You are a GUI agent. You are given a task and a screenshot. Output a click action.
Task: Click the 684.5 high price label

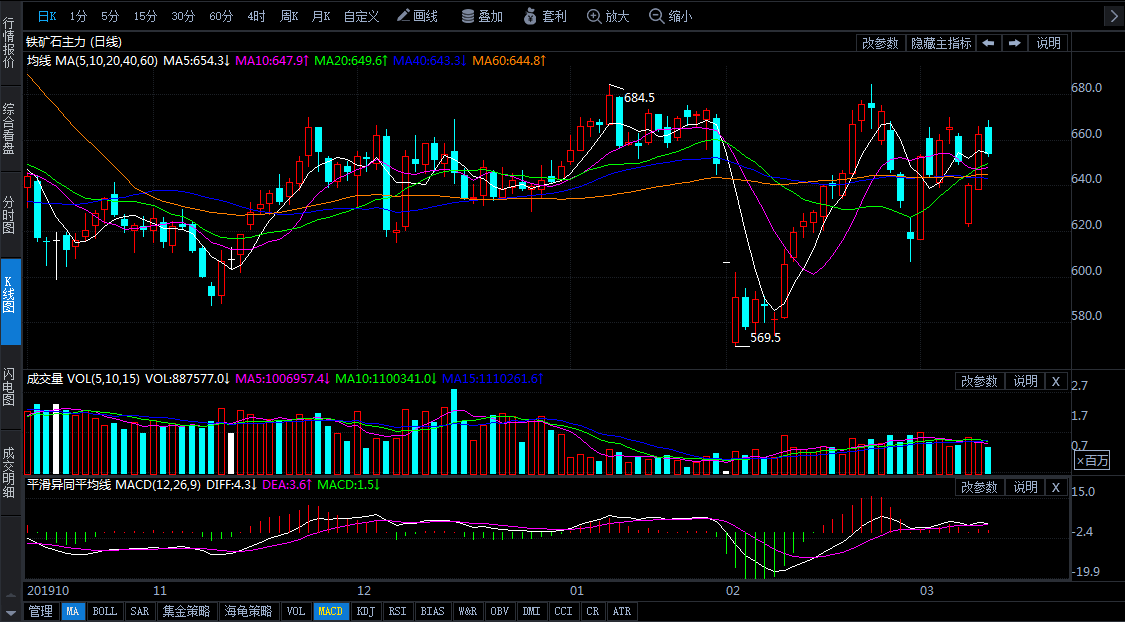pos(639,98)
